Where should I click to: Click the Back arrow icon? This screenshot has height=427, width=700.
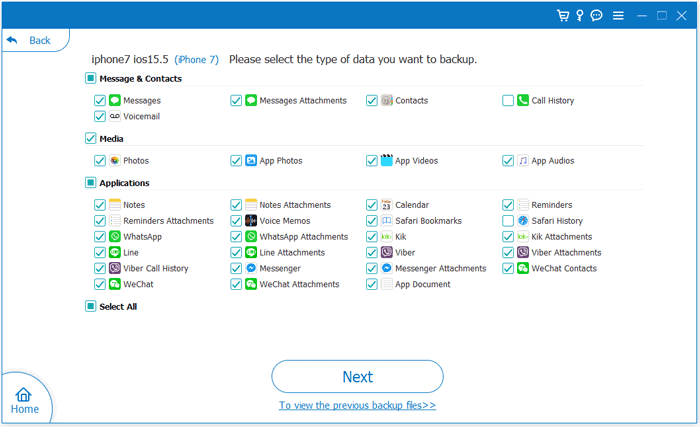click(12, 40)
